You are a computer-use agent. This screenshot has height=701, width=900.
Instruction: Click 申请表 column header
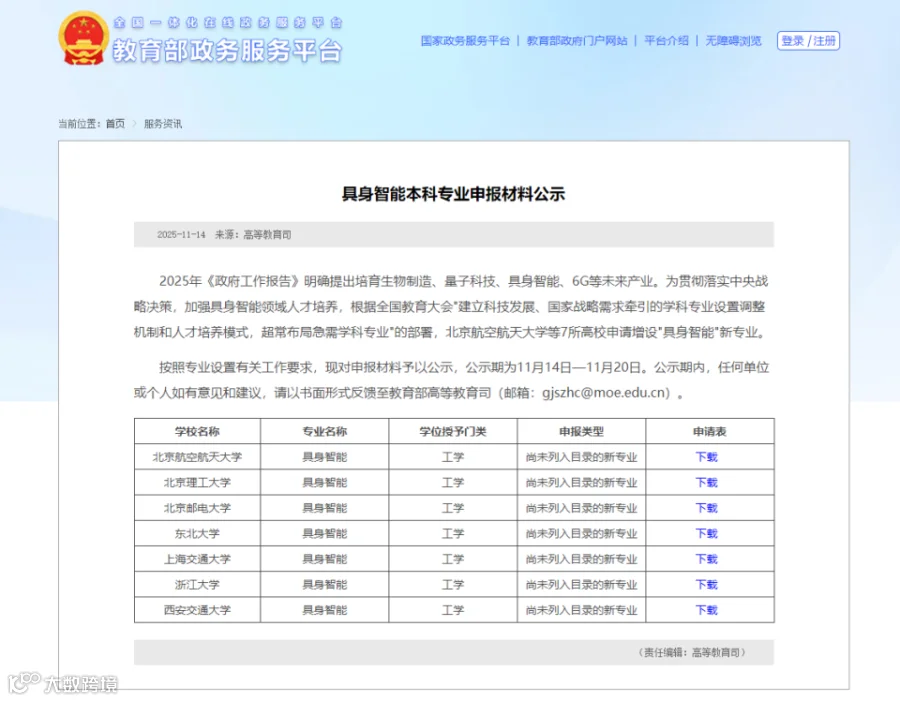click(x=709, y=431)
